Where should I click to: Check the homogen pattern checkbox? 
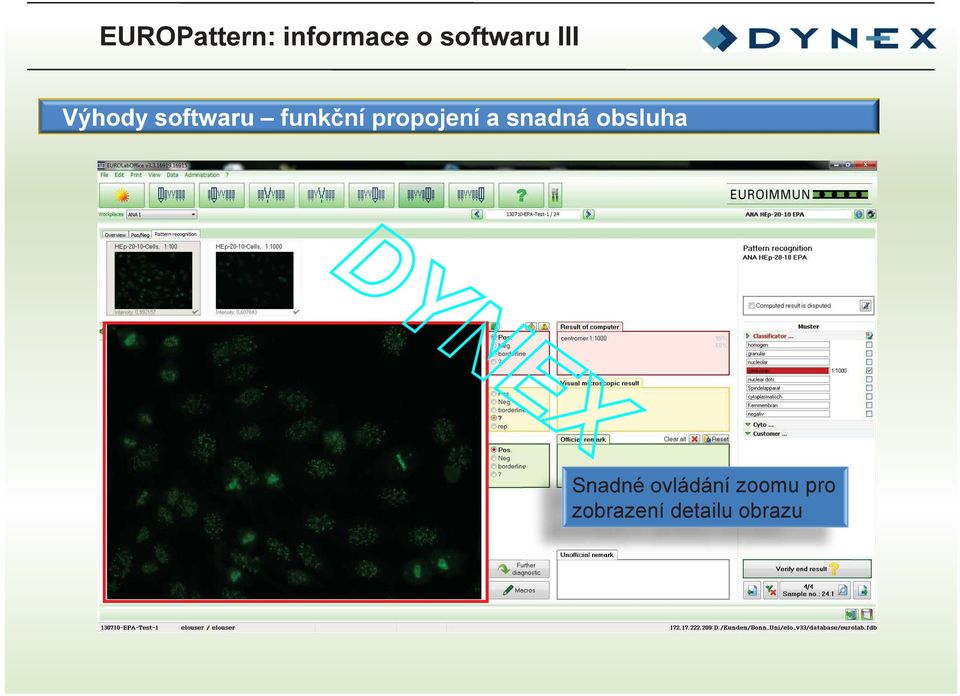(869, 345)
